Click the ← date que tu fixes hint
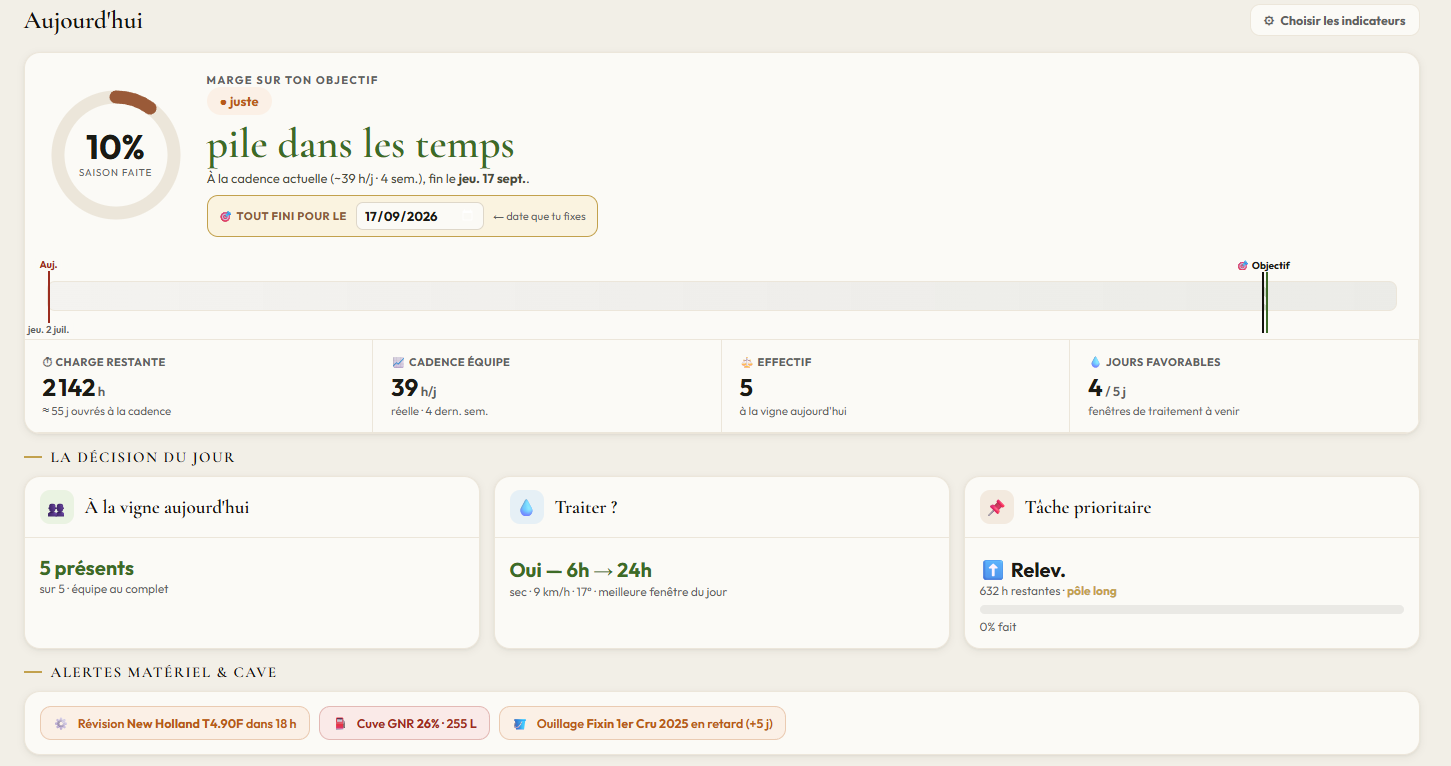Viewport: 1451px width, 766px height. pyautogui.click(x=539, y=216)
